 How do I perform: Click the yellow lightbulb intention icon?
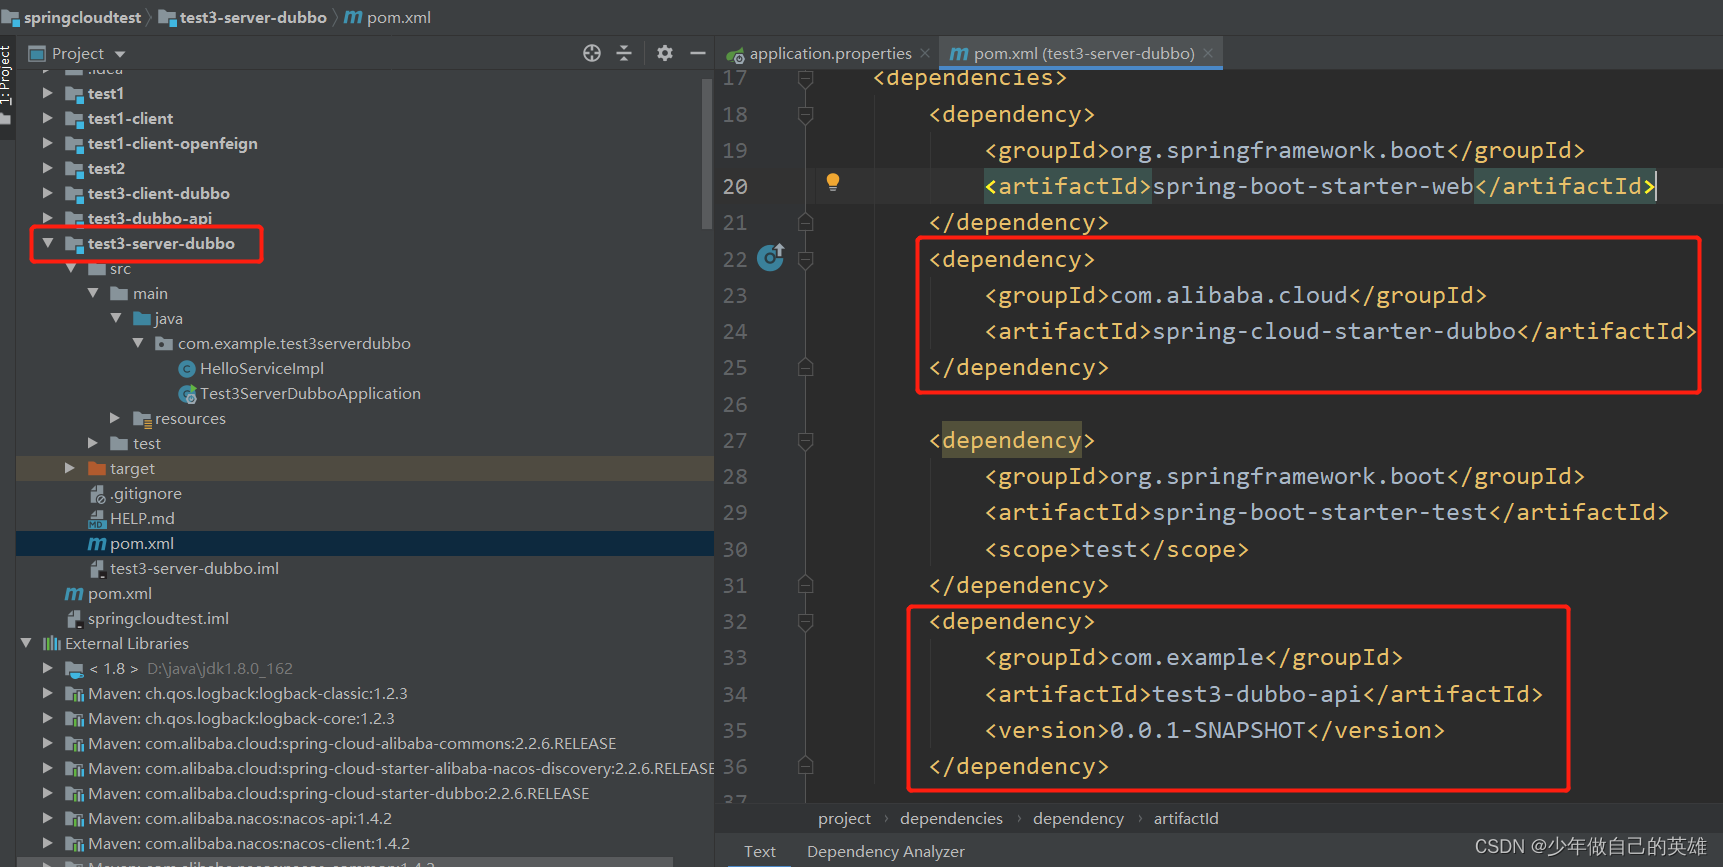(832, 182)
